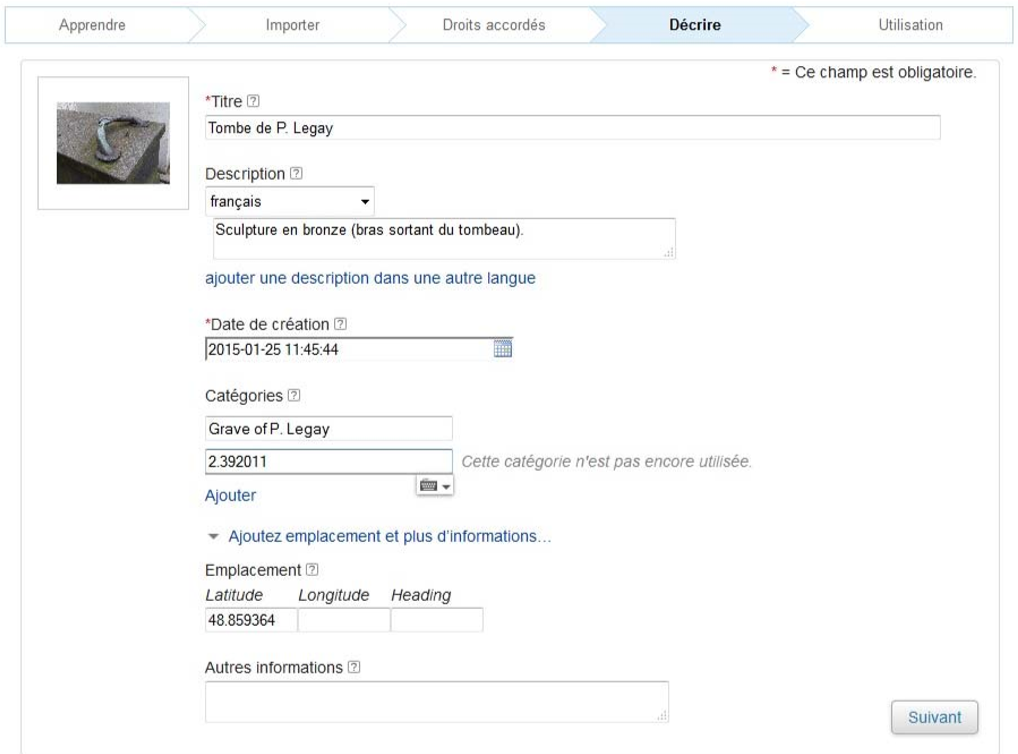Go to the Apprendre step
This screenshot has height=754, width=1018.
(x=92, y=25)
